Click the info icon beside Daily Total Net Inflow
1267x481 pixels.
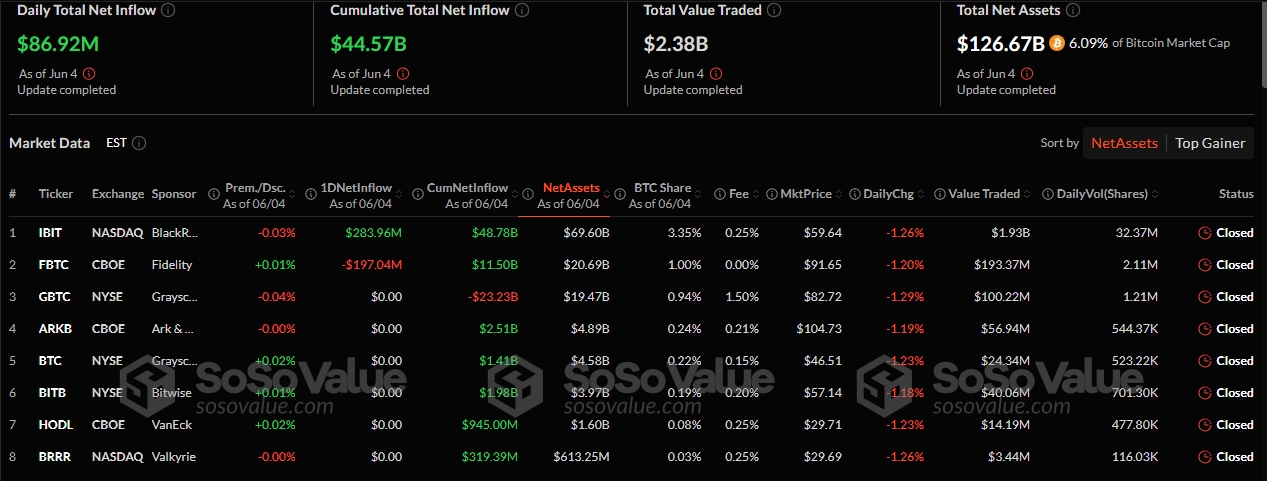tap(168, 10)
